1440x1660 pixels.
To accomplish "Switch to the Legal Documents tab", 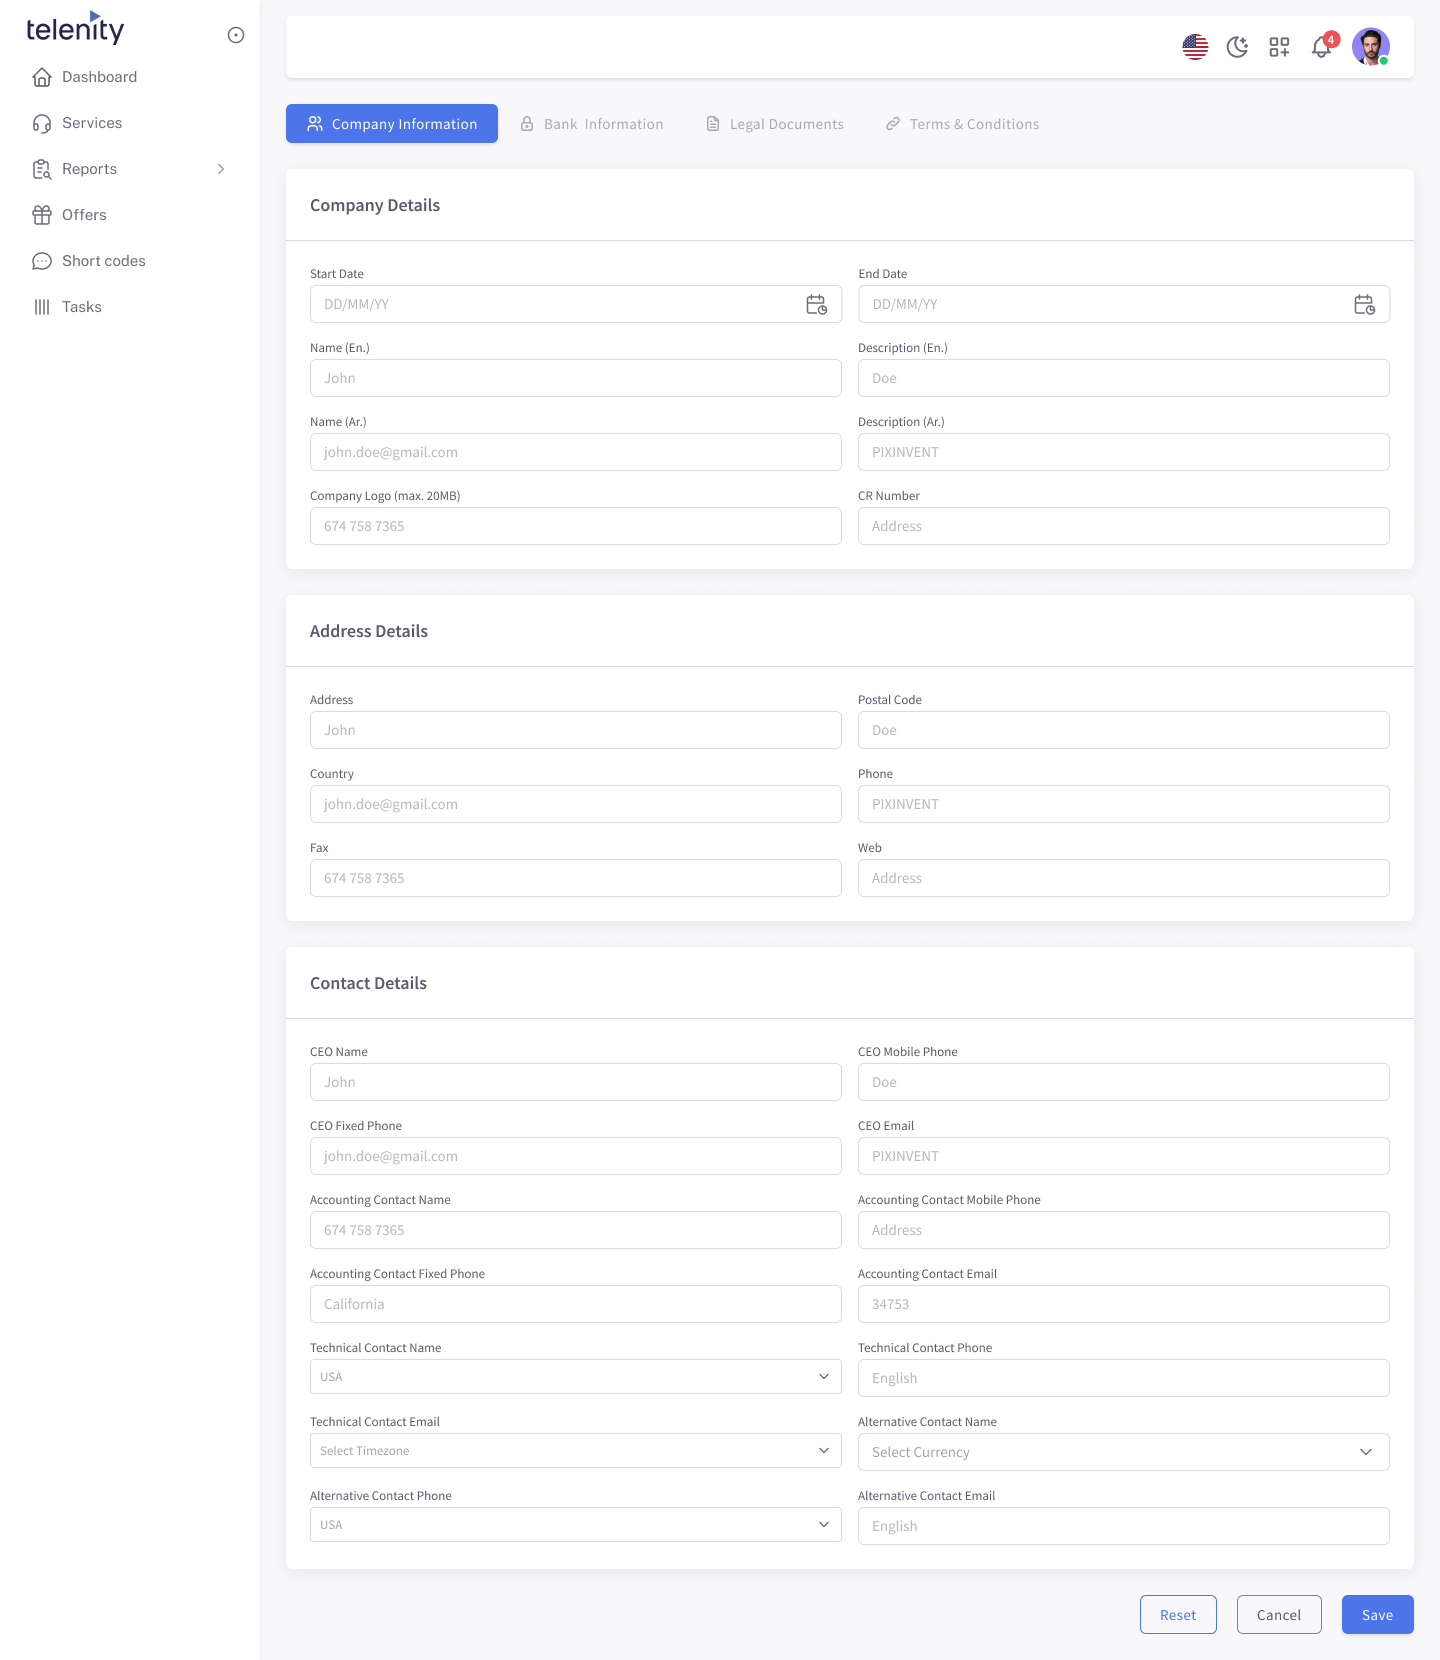I will [x=775, y=124].
